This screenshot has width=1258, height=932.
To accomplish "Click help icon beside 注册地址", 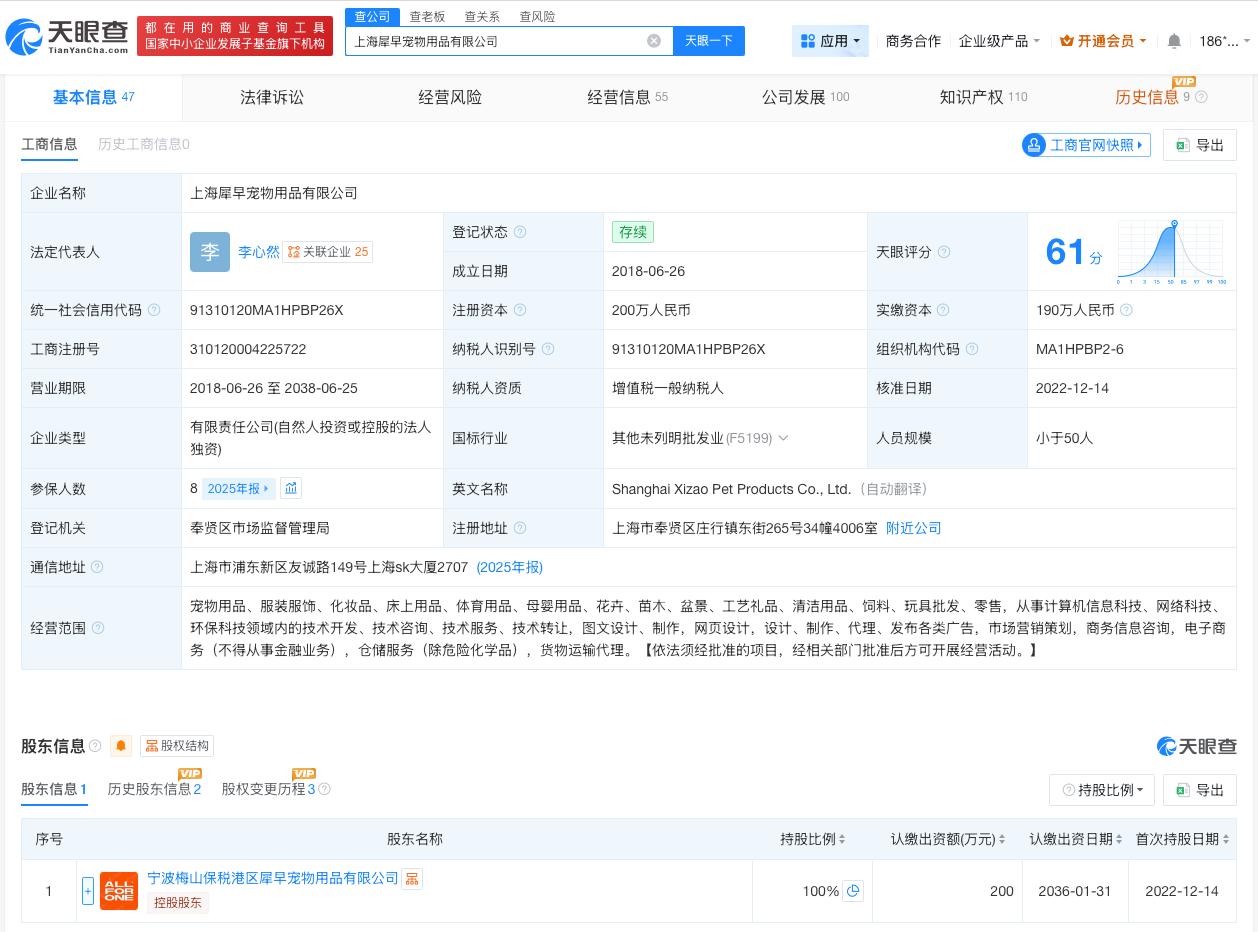I will 520,528.
